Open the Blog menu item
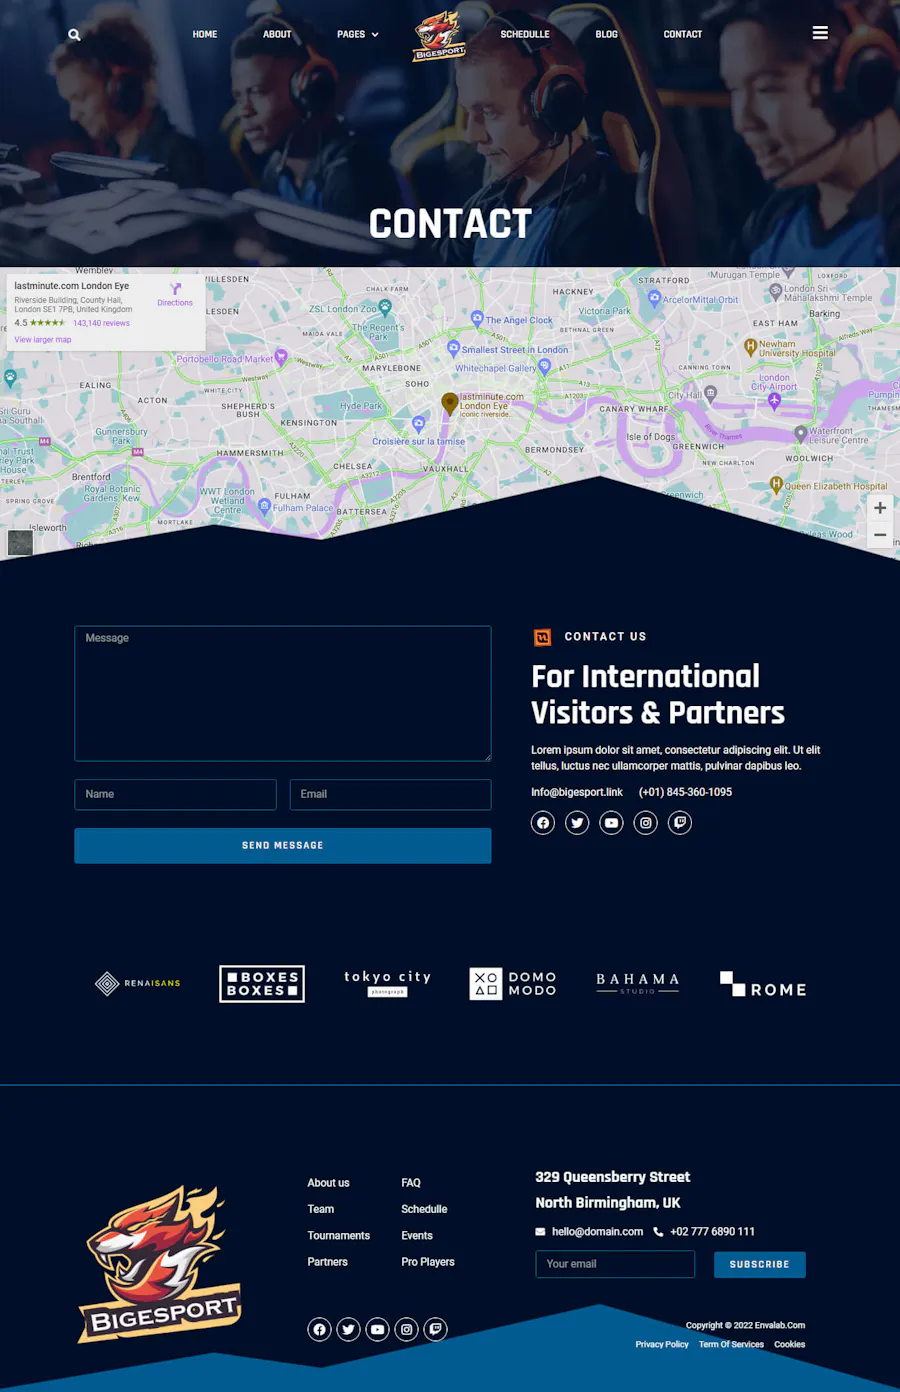This screenshot has height=1392, width=900. tap(607, 34)
